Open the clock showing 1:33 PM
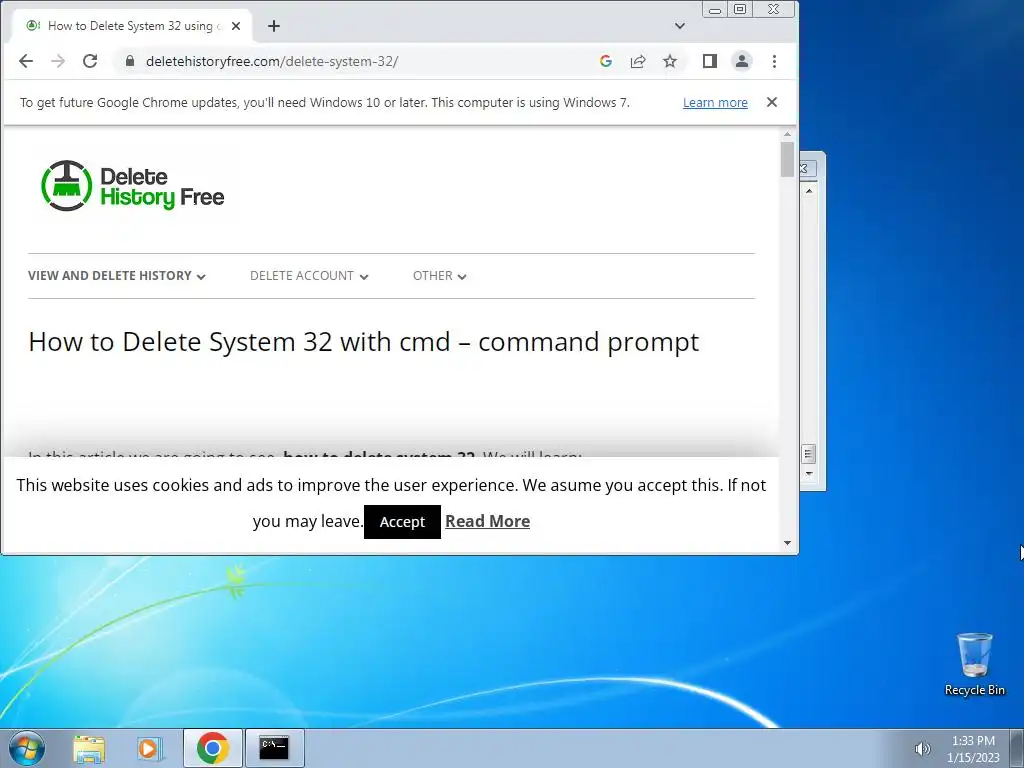This screenshot has width=1024, height=768. point(973,749)
